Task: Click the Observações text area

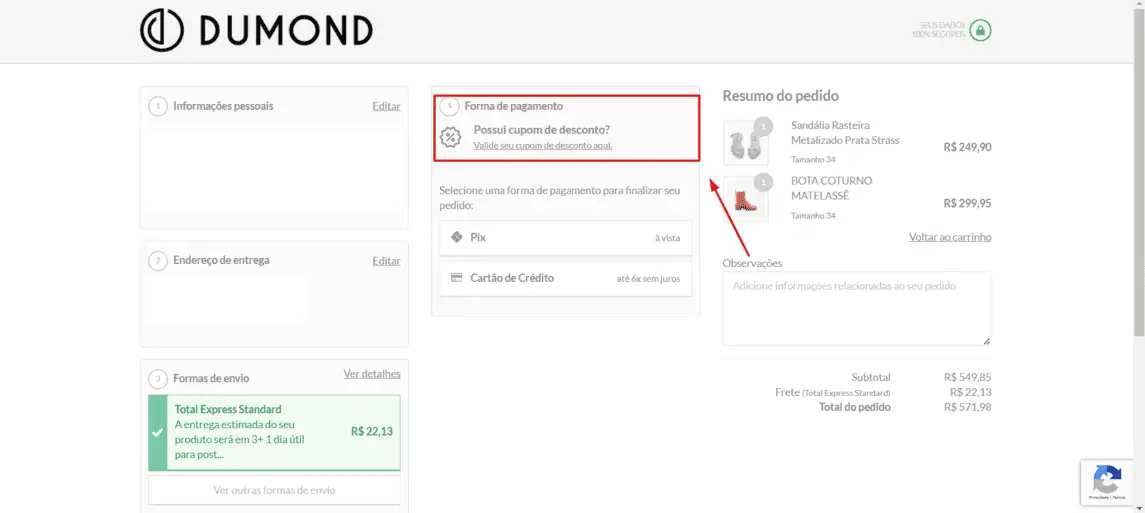Action: click(857, 309)
